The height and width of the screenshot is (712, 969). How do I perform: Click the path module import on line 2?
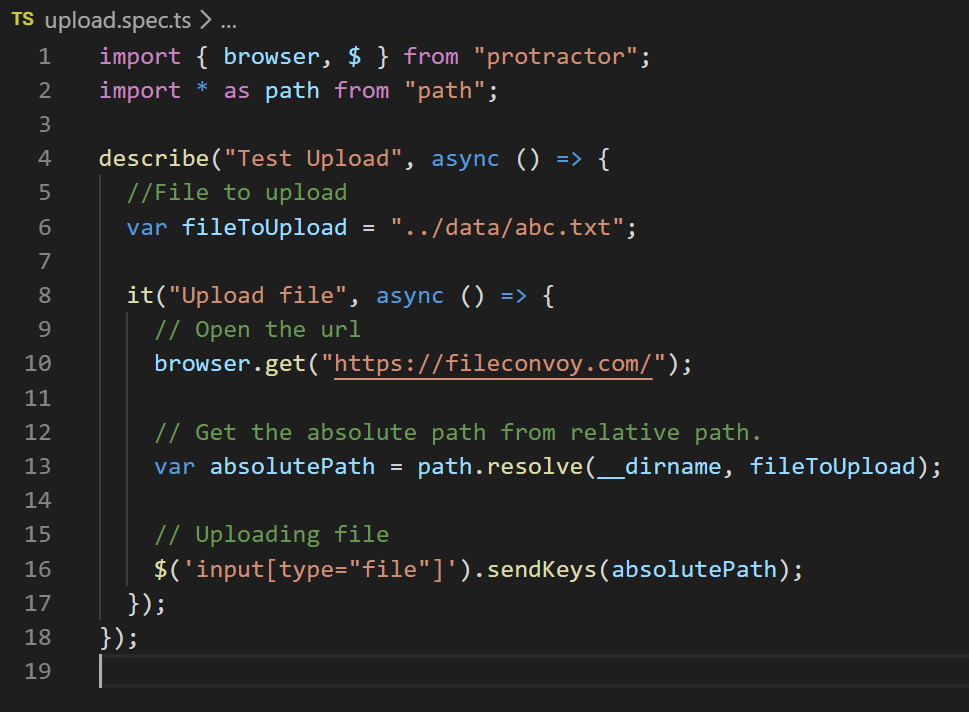292,90
